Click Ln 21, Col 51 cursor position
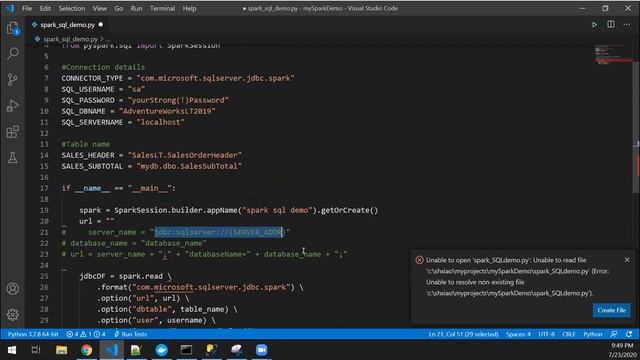Image resolution: width=640 pixels, height=360 pixels. [x=463, y=334]
